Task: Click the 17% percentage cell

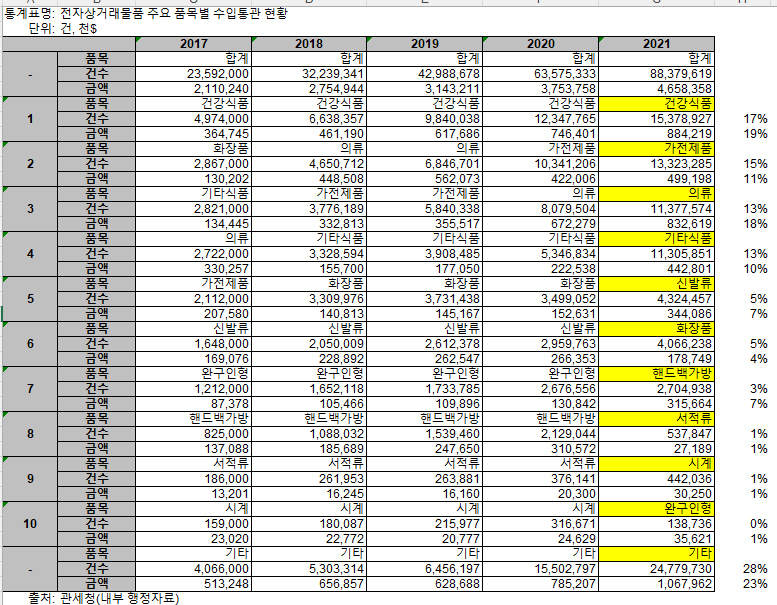Action: pyautogui.click(x=755, y=119)
